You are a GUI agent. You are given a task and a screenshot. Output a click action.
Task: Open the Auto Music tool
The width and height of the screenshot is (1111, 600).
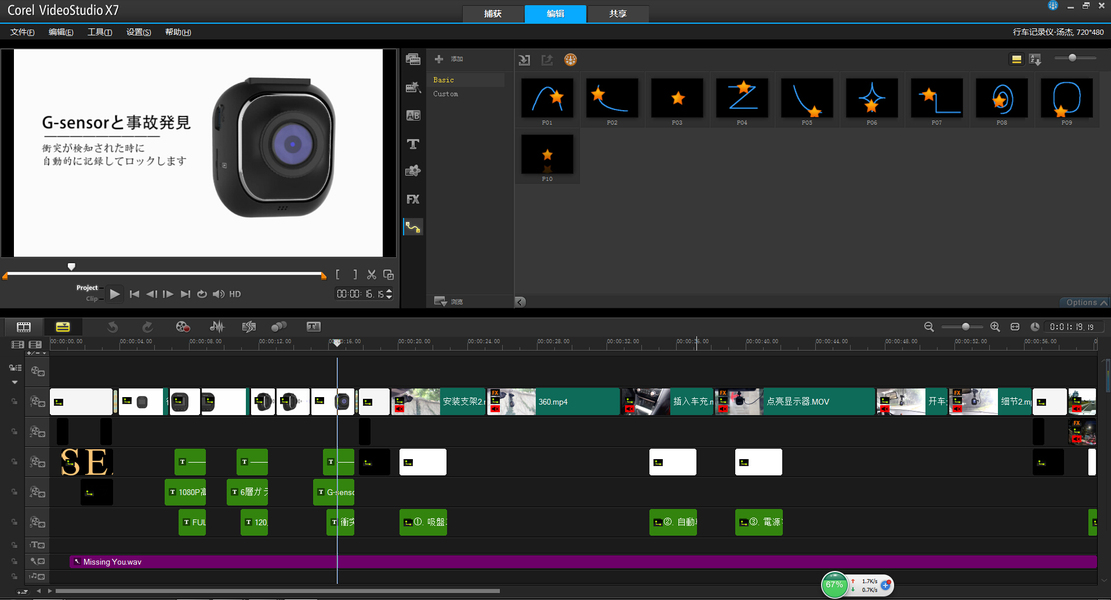(x=249, y=327)
